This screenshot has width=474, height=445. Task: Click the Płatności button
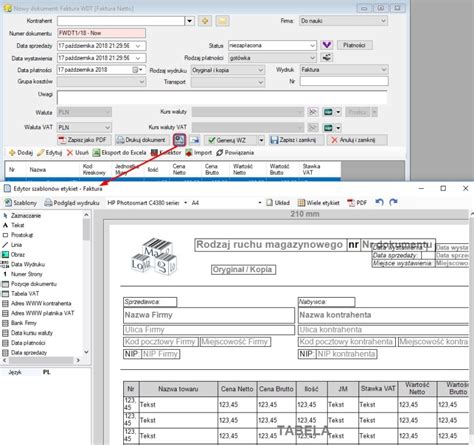tap(355, 45)
